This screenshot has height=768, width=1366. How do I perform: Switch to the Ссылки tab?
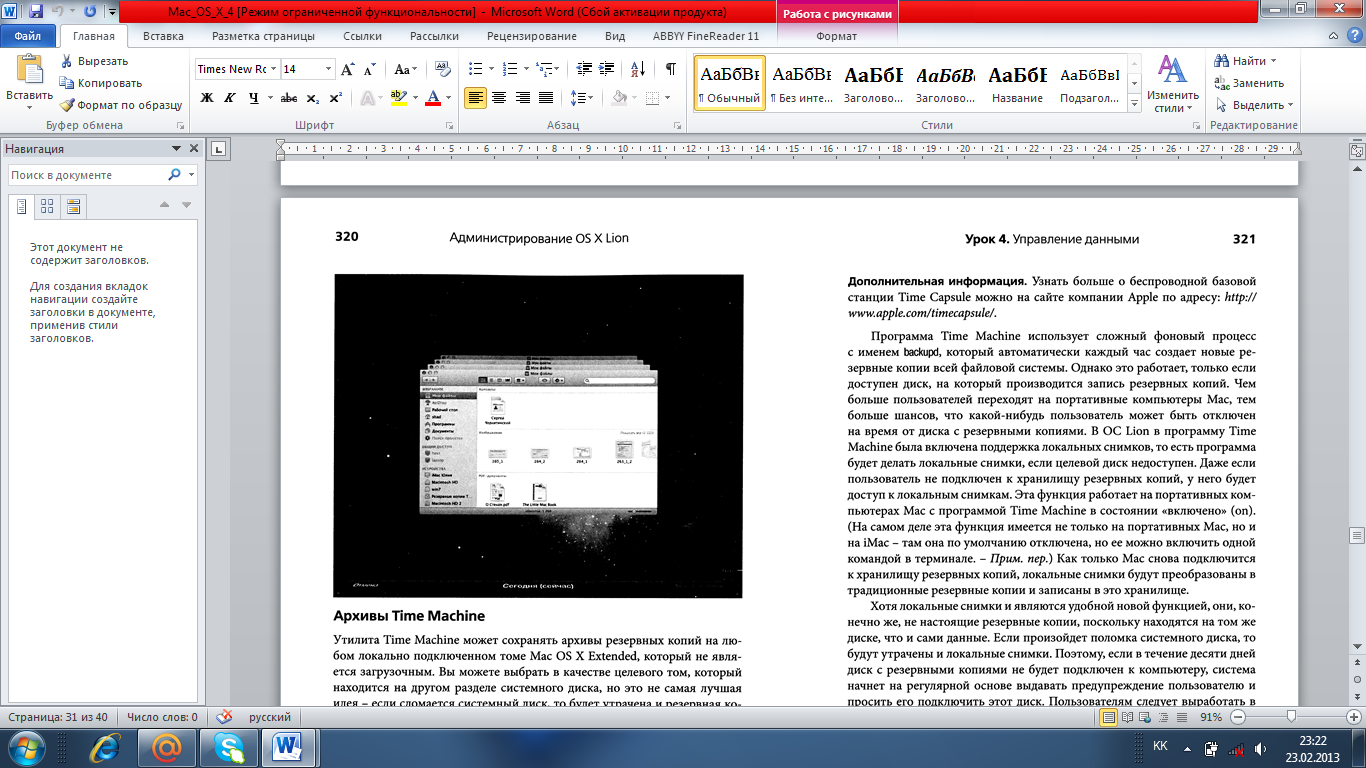(x=362, y=36)
